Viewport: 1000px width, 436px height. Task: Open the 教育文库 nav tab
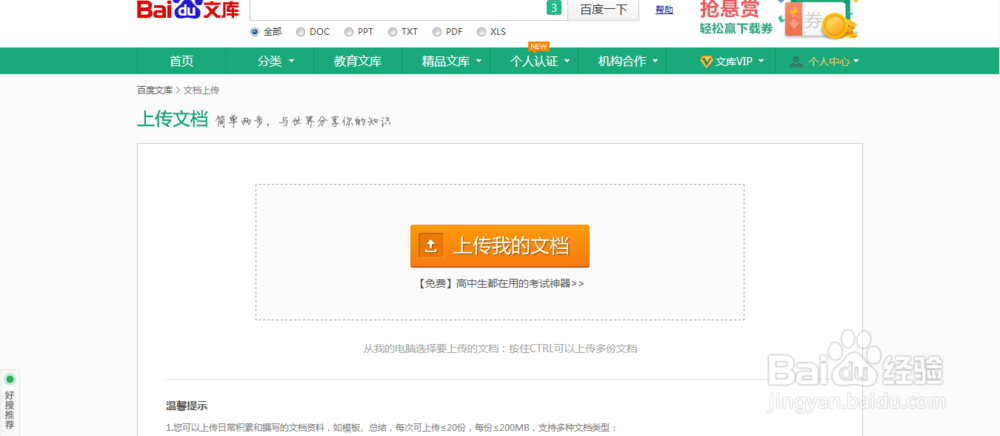(358, 61)
